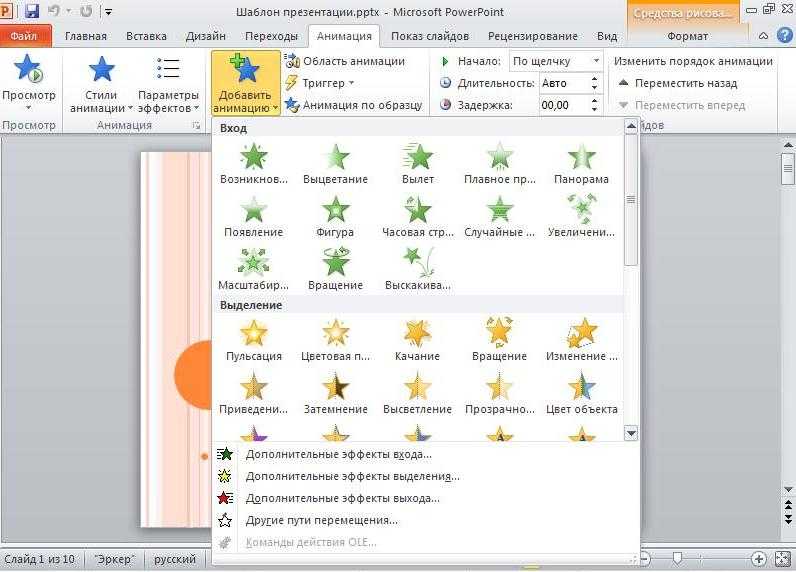Select the Пульсация emphasis effect
The image size is (796, 572).
point(253,340)
